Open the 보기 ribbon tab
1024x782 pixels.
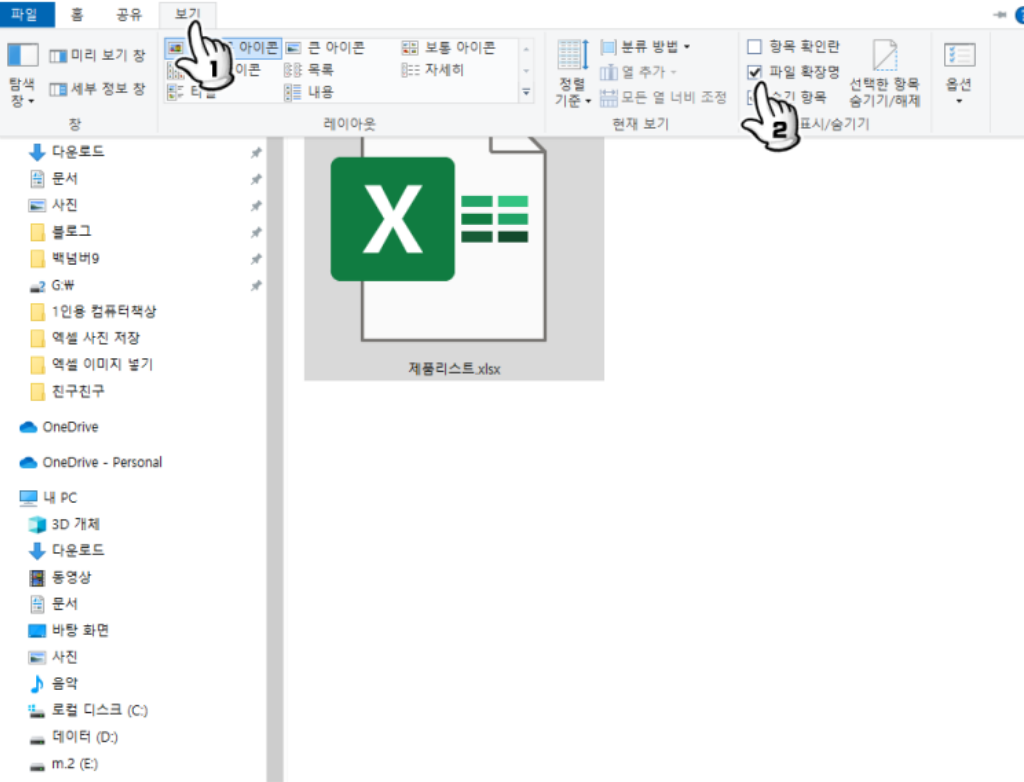tap(187, 14)
